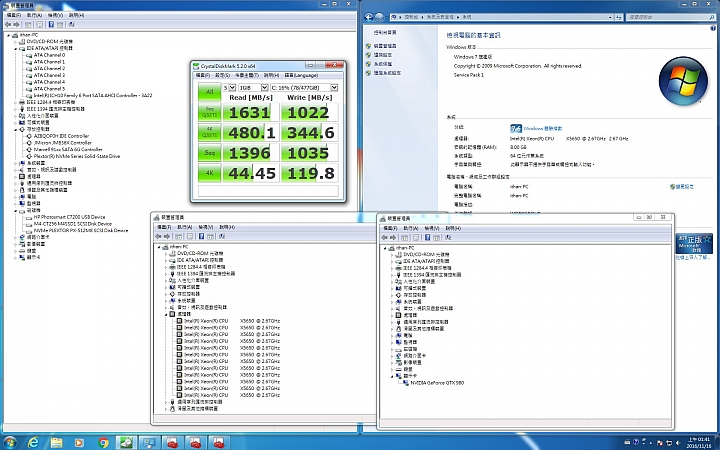Select 'M4-CT256 M4SSD1 SCSI Disk Device'

[x=73, y=224]
